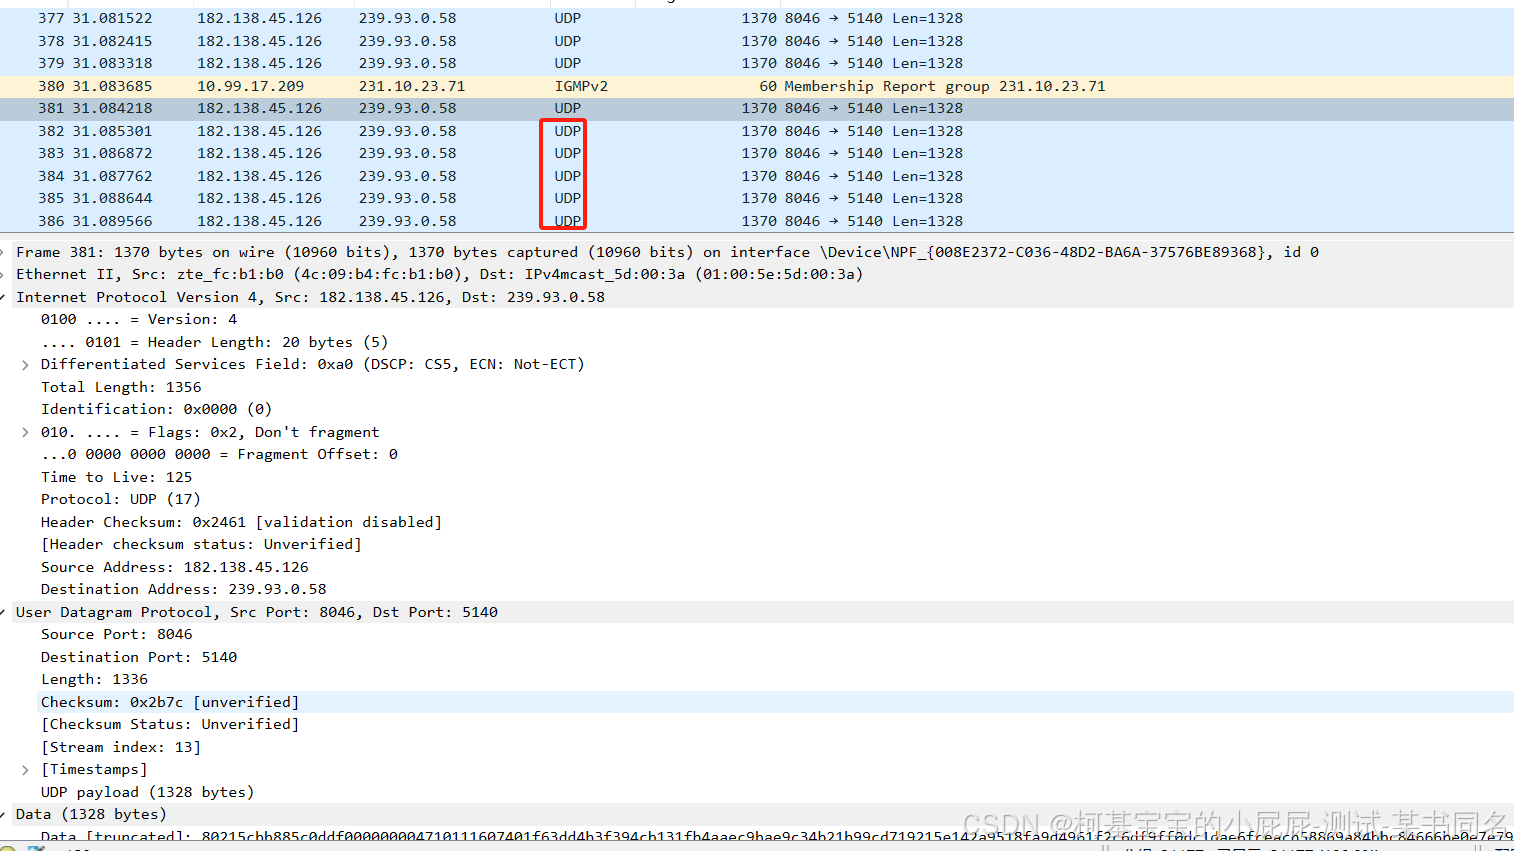
Task: Select the Fragment Offset: 0 line
Action: (x=219, y=454)
